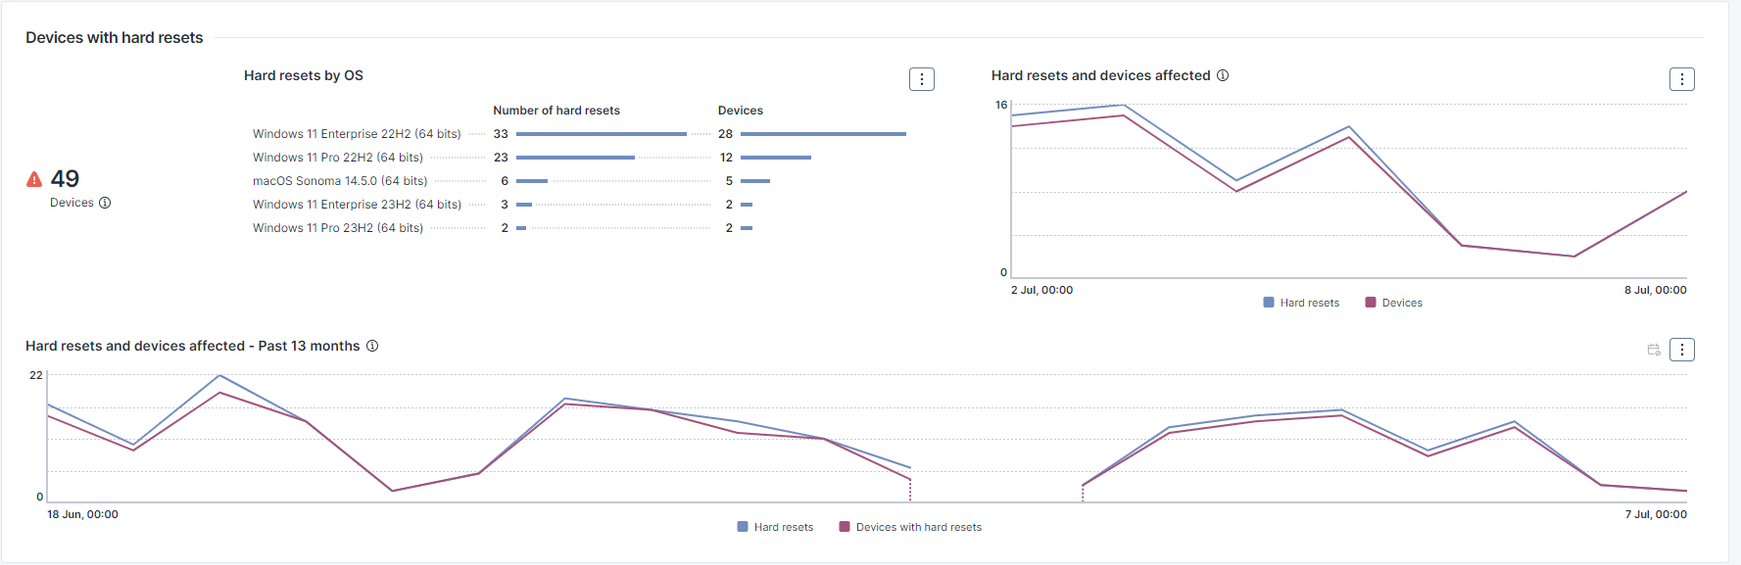Click the 49 devices count

[x=65, y=179]
